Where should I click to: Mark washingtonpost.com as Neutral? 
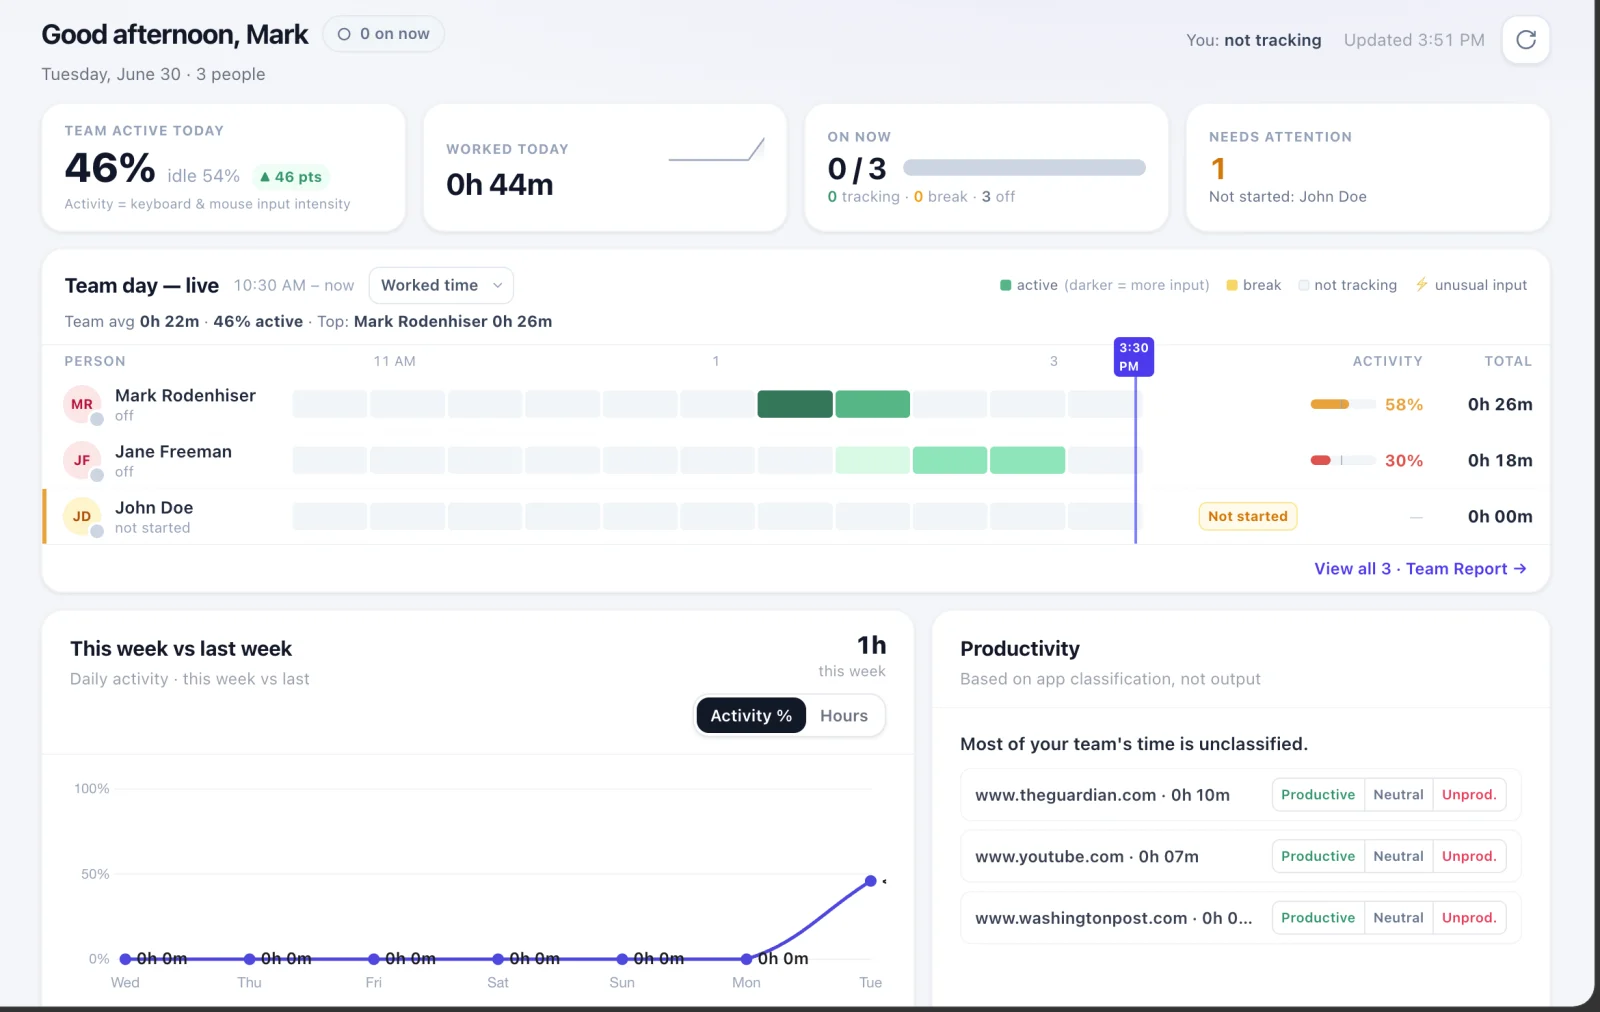tap(1398, 918)
